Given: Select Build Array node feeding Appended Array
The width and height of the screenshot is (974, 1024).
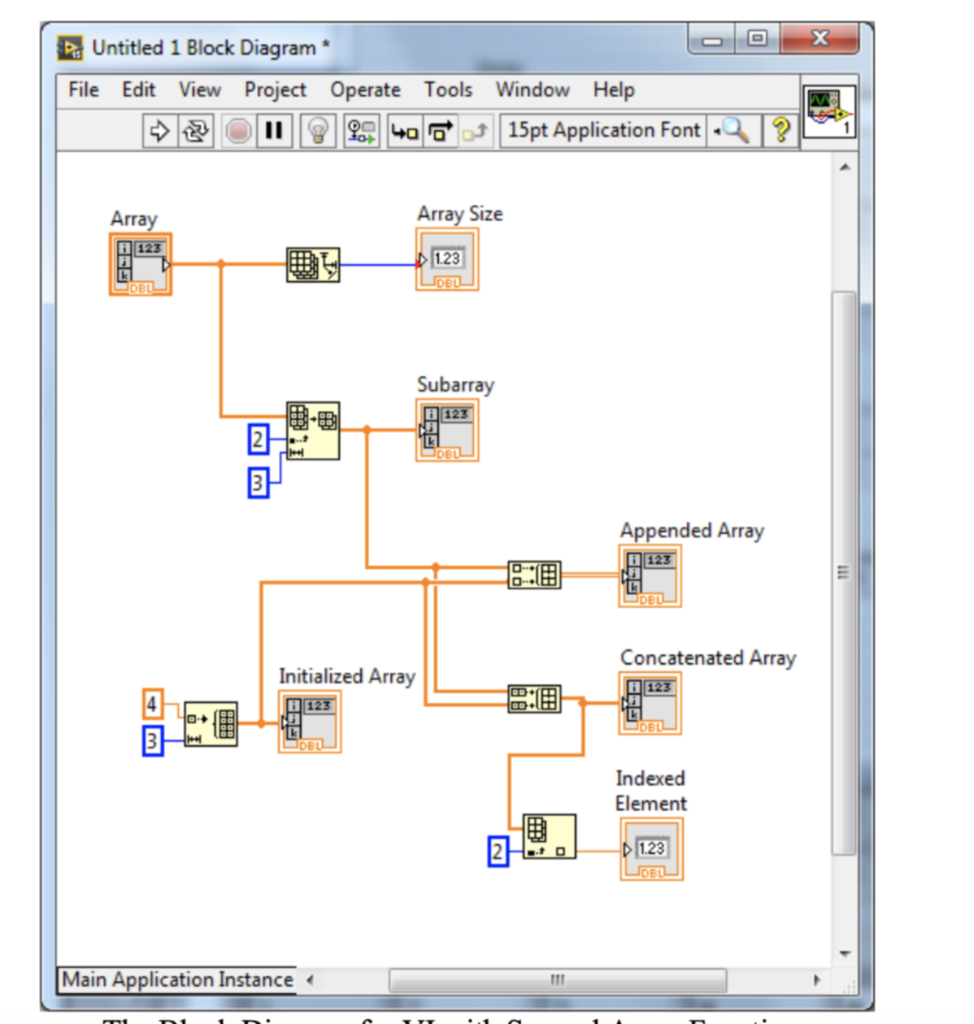Looking at the screenshot, I should 534,575.
